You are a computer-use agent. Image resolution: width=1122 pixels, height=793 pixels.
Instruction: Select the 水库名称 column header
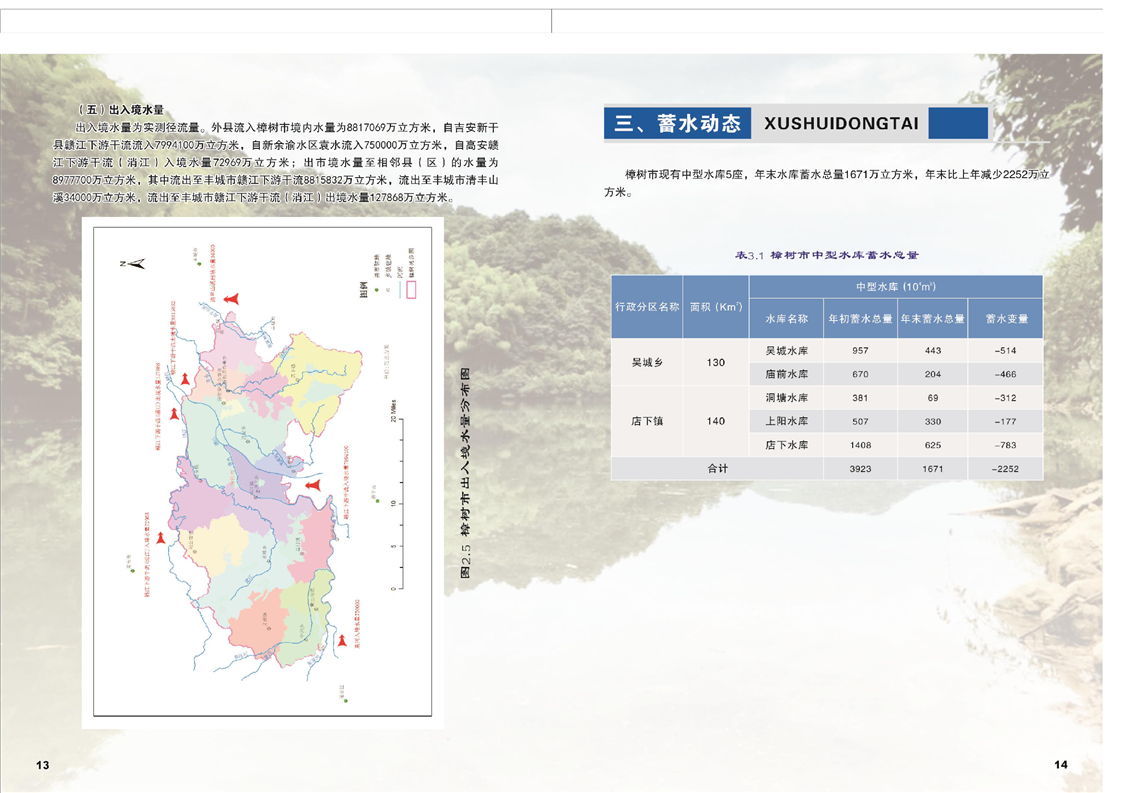pos(786,319)
